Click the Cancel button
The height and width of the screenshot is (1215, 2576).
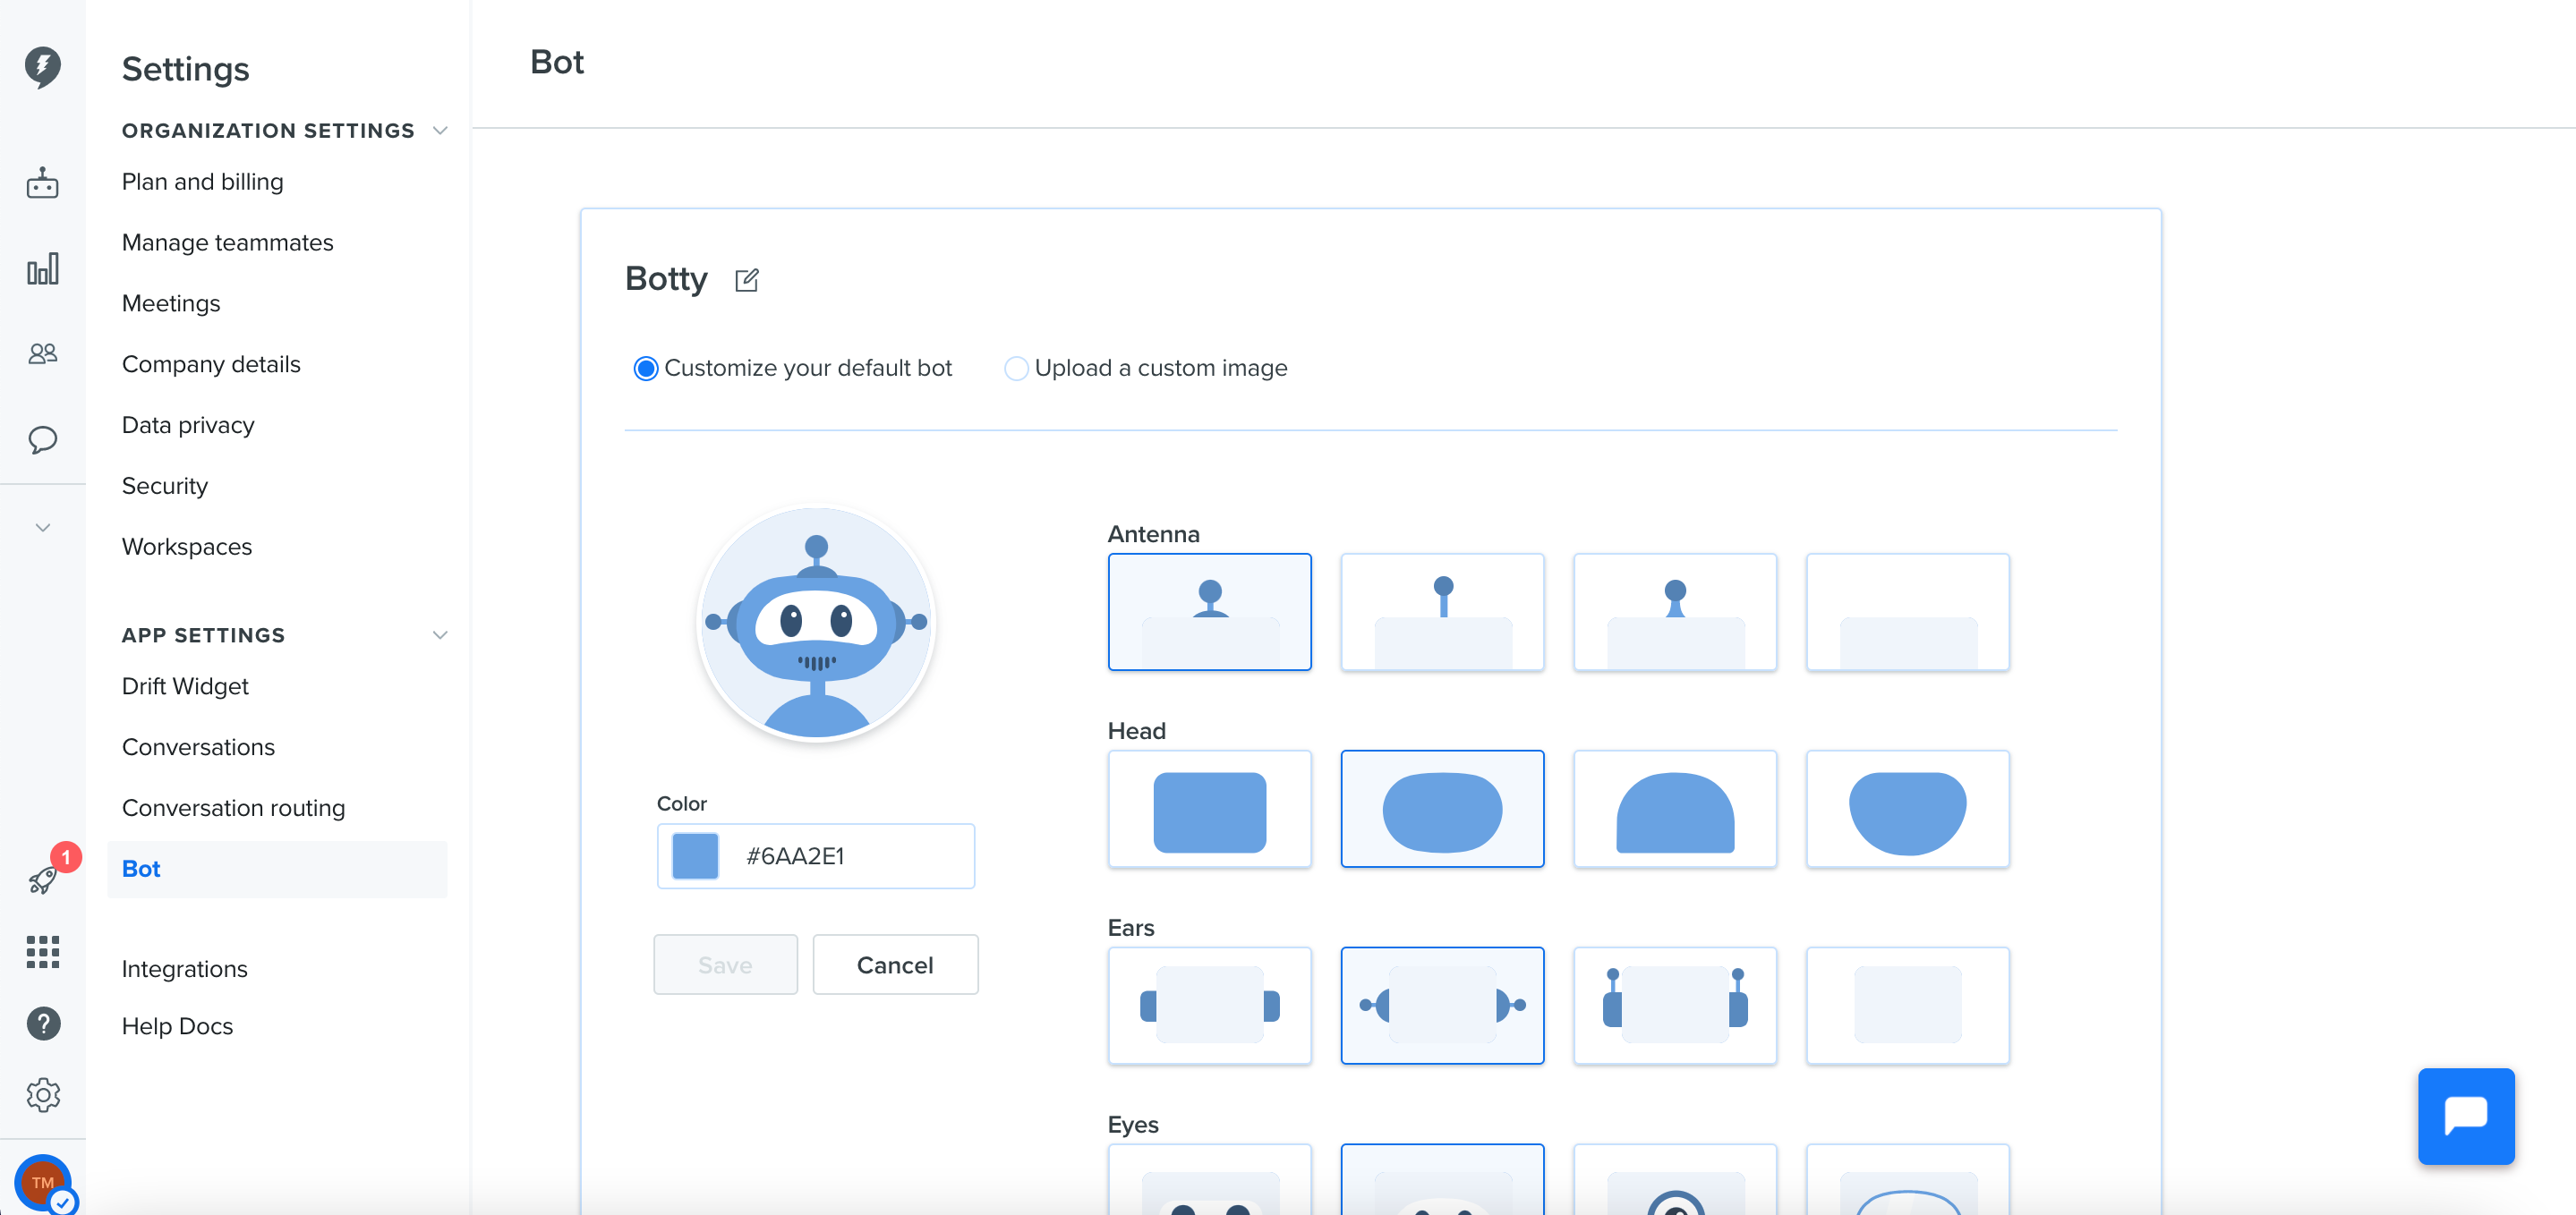(895, 965)
